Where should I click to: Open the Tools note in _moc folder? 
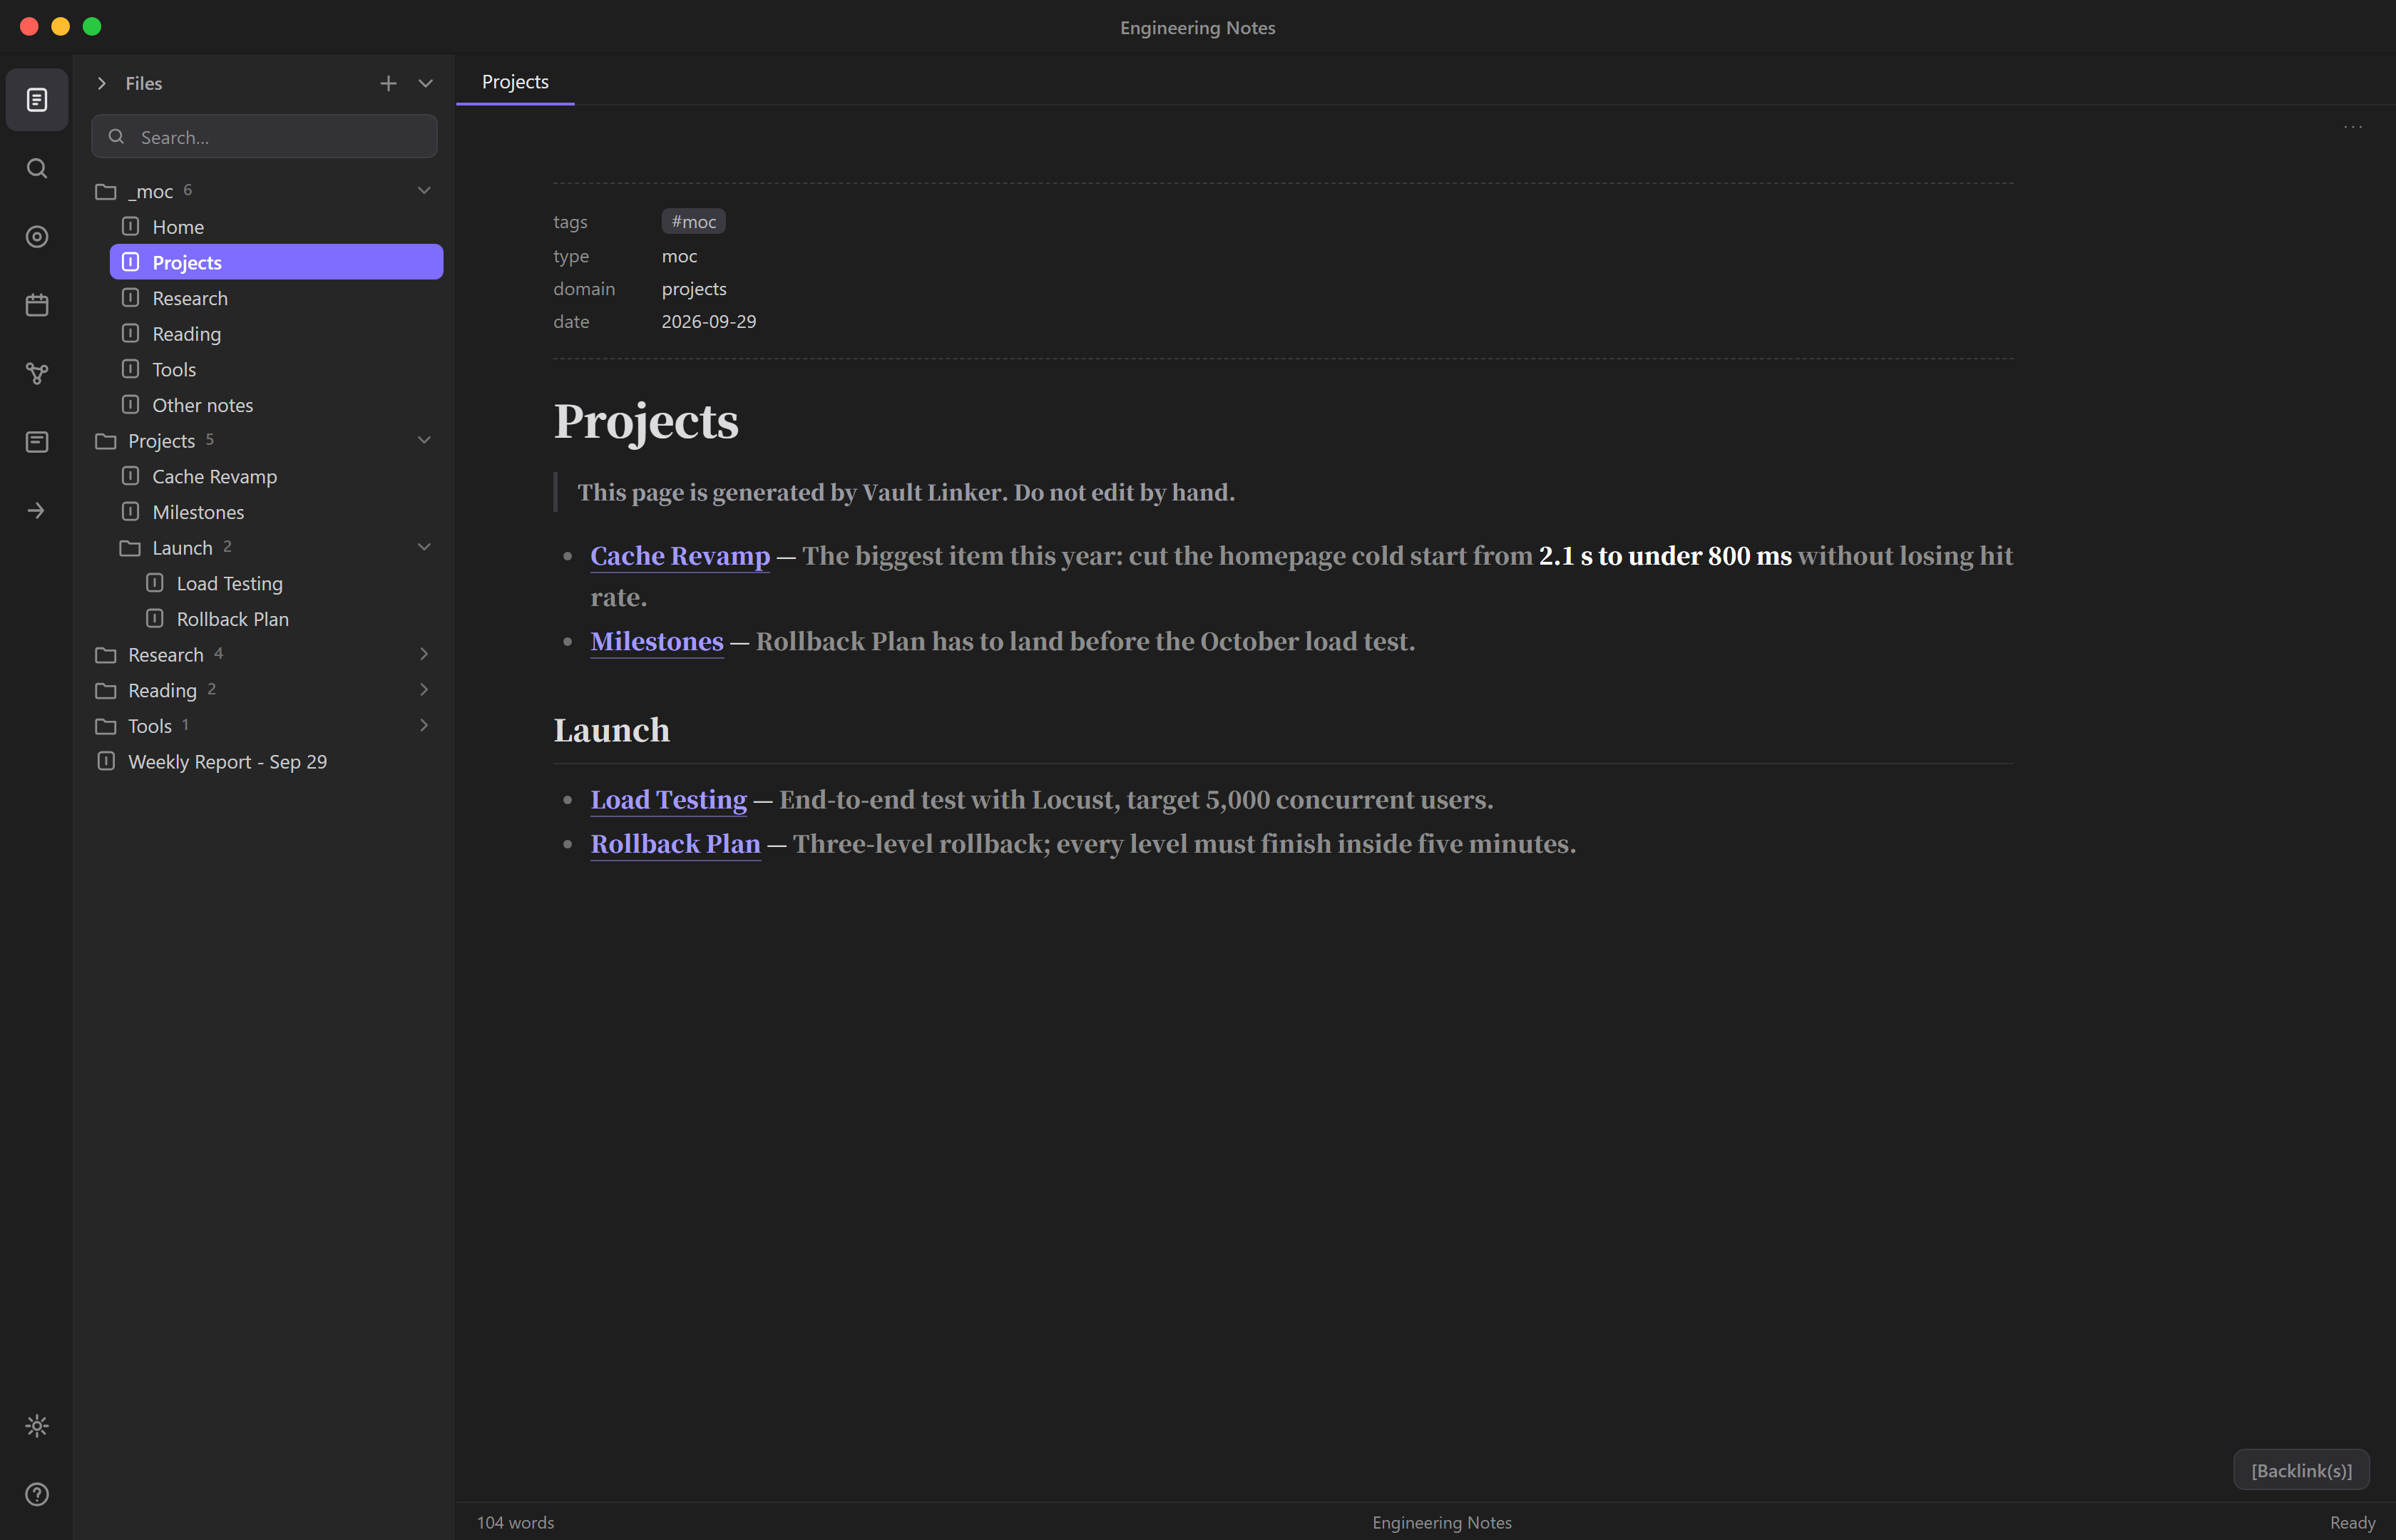276,369
